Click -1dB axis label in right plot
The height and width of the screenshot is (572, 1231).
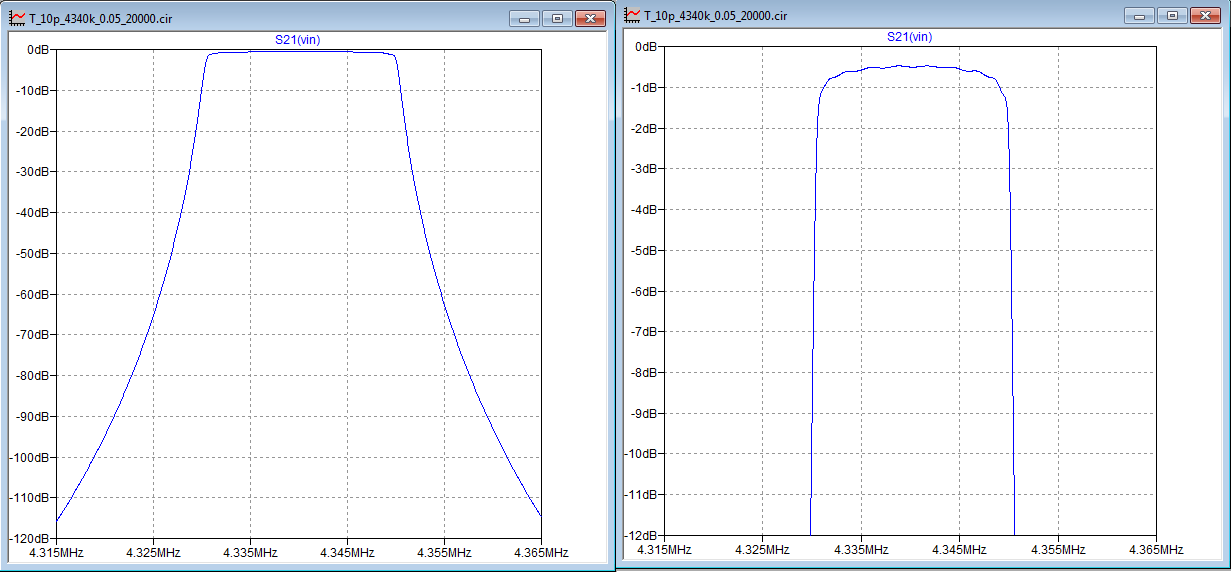pos(645,87)
